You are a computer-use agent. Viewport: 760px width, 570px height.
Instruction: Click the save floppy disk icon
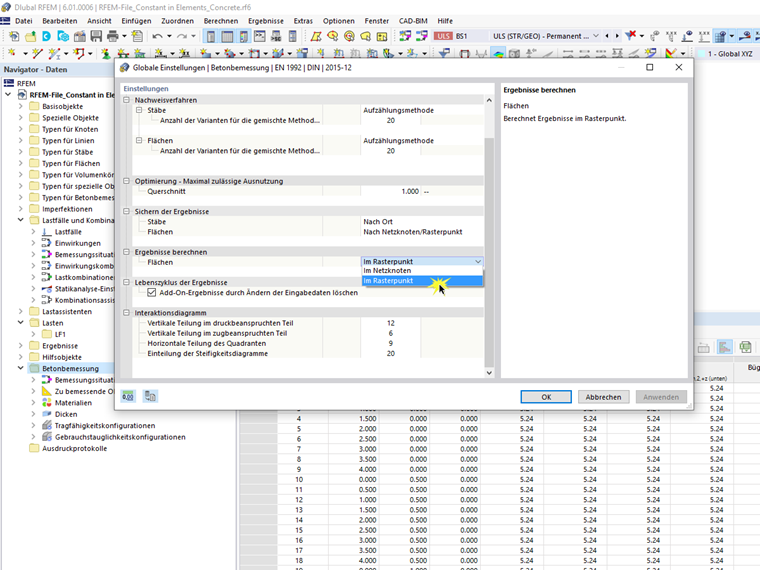(x=96, y=36)
